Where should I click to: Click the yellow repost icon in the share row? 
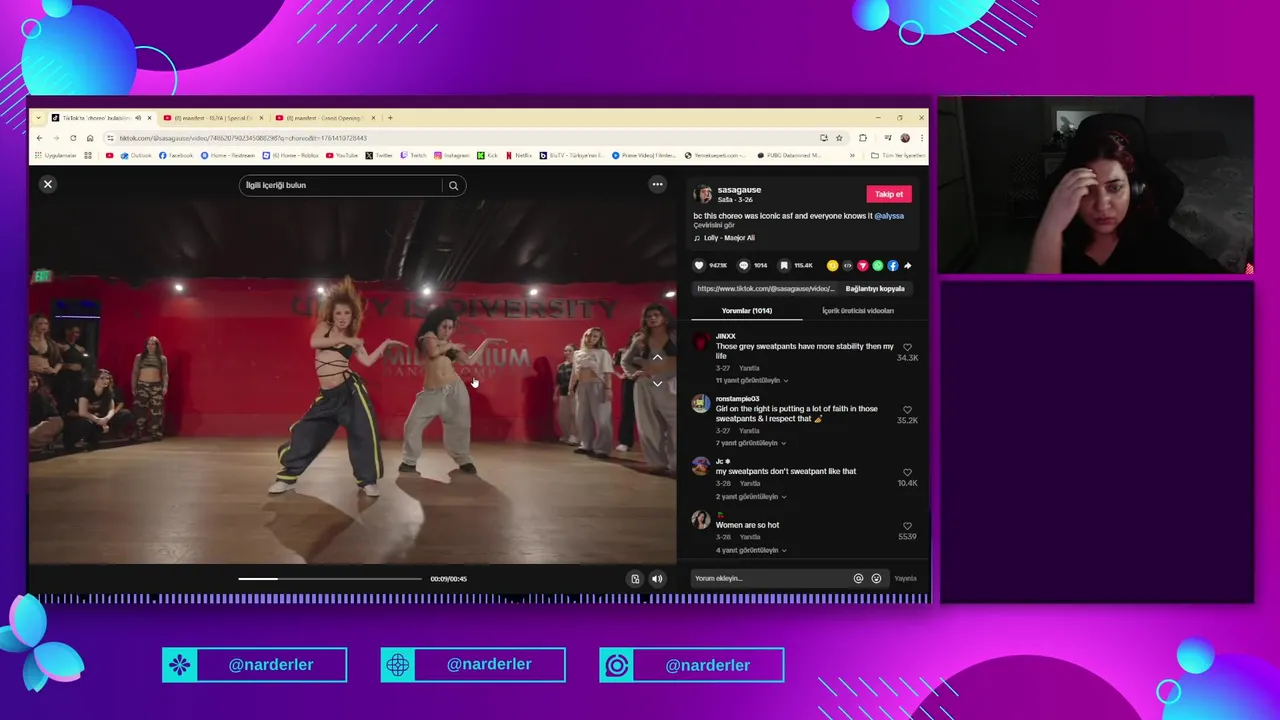(832, 266)
